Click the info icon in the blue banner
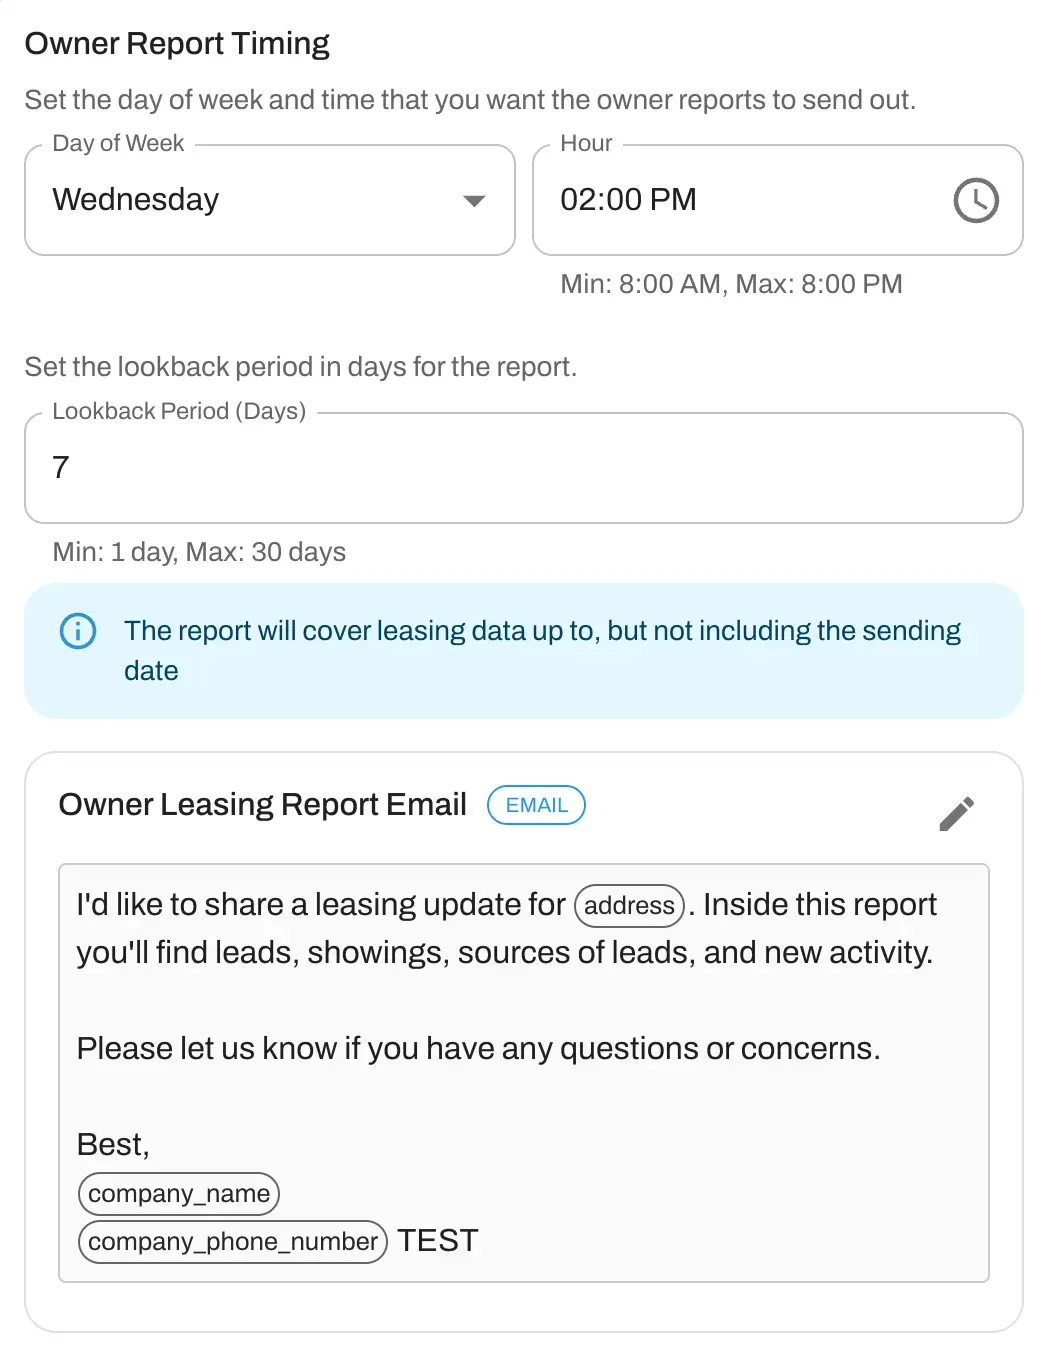The width and height of the screenshot is (1046, 1366). click(x=77, y=631)
